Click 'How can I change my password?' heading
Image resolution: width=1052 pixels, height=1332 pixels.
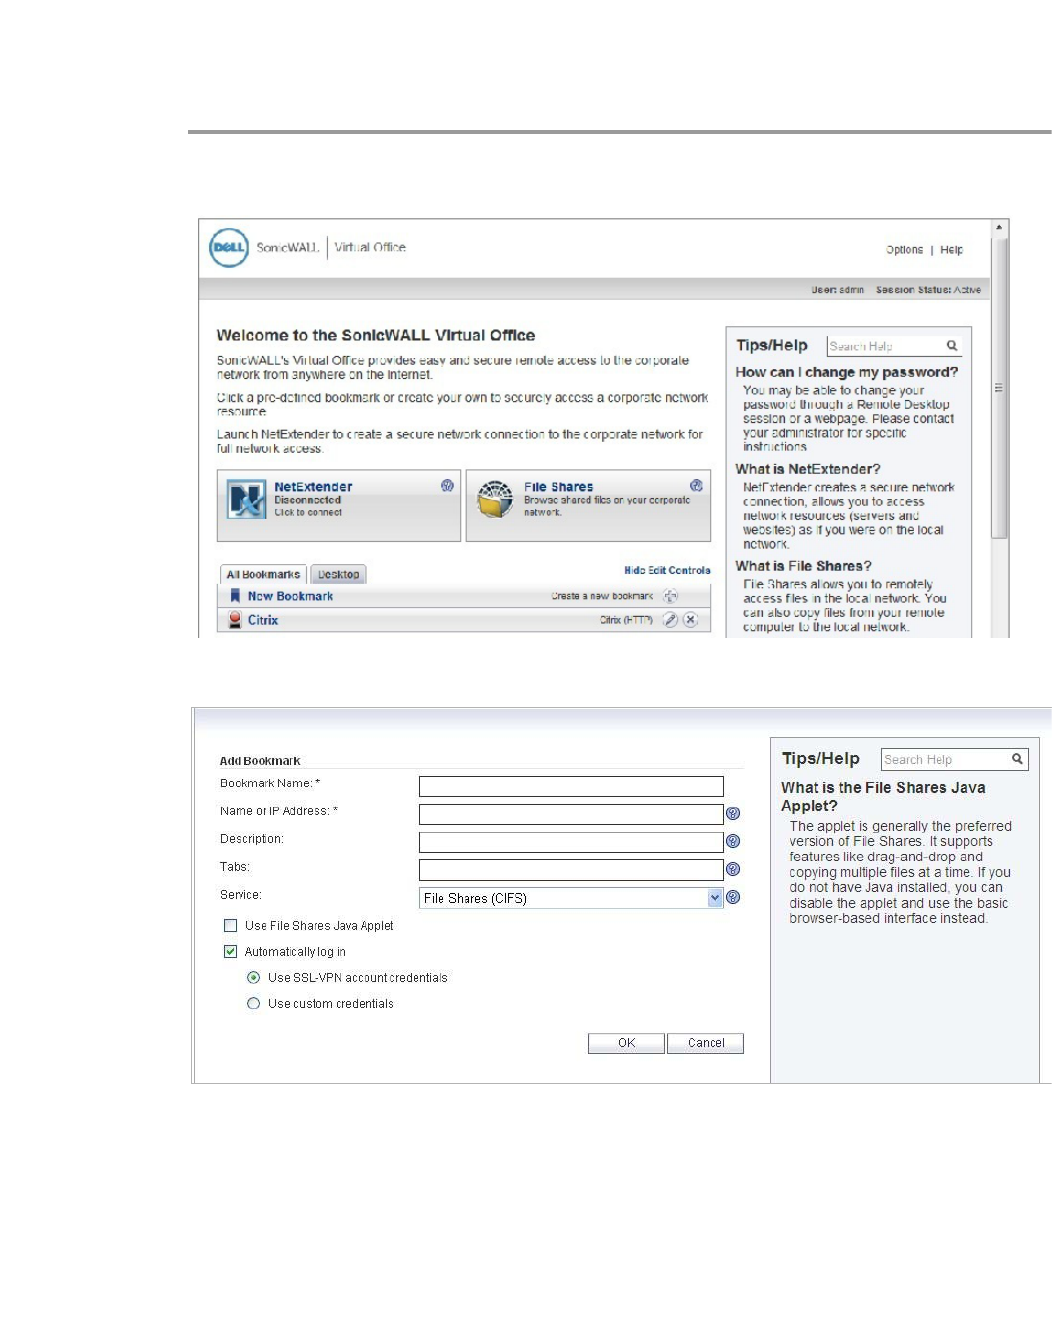(x=847, y=372)
